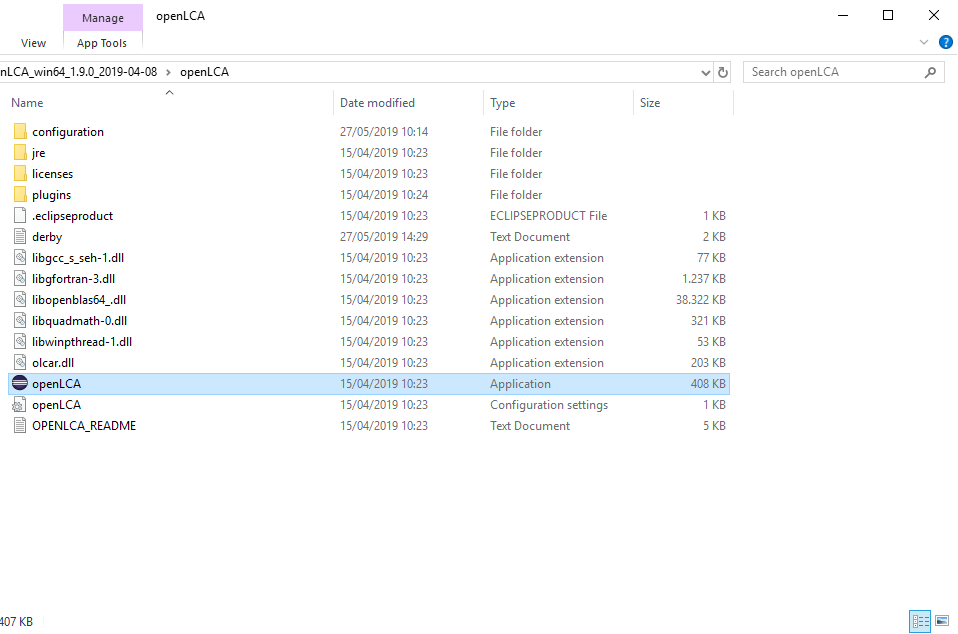
Task: Sort by the Type column header
Action: (x=502, y=103)
